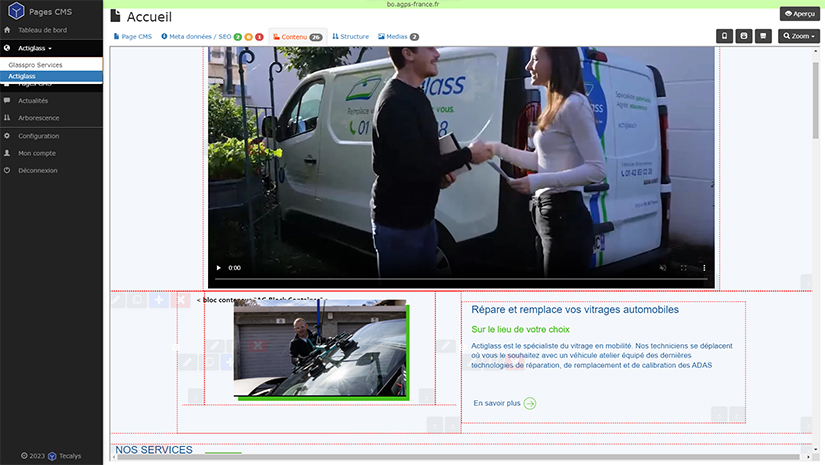
Task: Click the Aperçu preview button
Action: [x=799, y=14]
